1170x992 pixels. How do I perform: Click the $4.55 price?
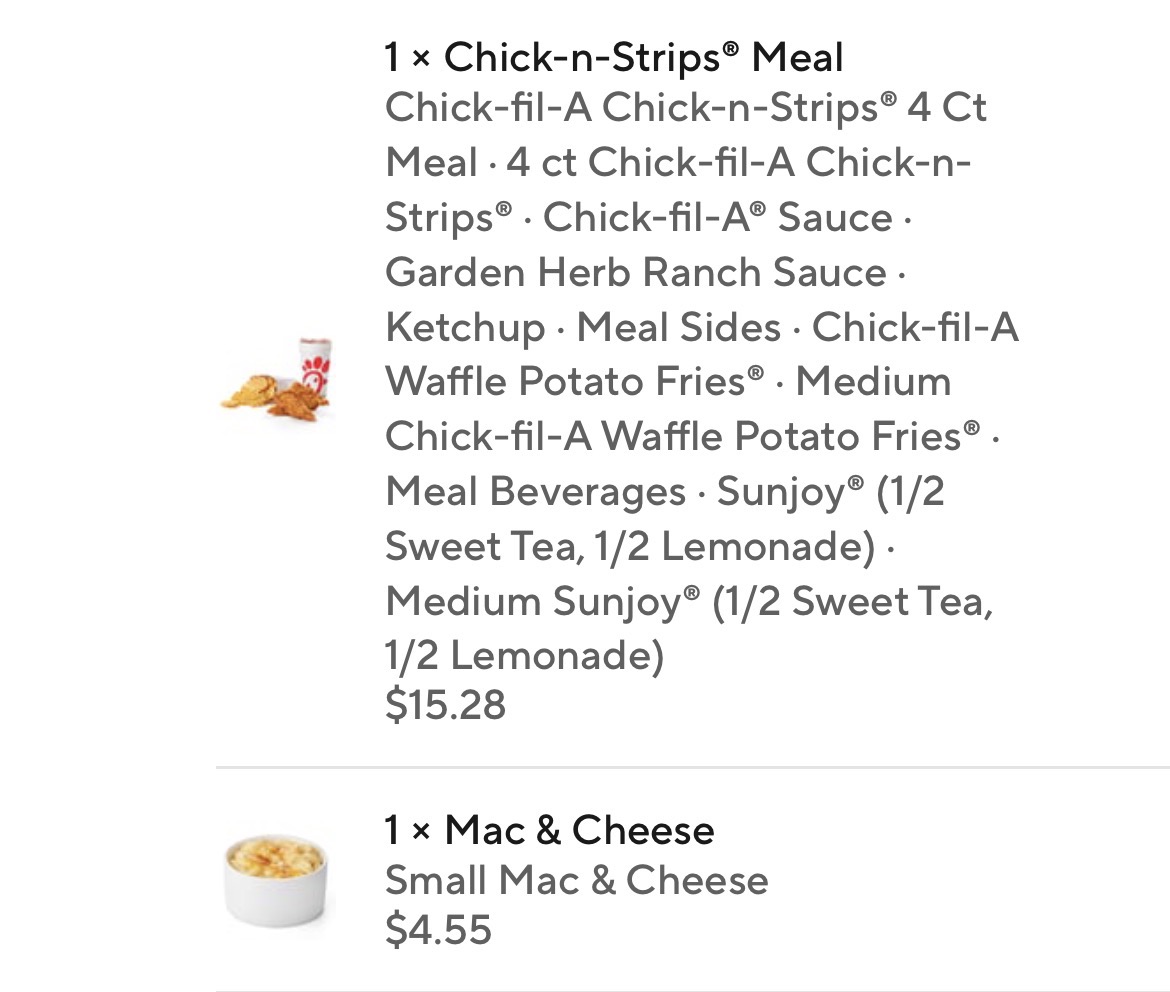pos(438,930)
